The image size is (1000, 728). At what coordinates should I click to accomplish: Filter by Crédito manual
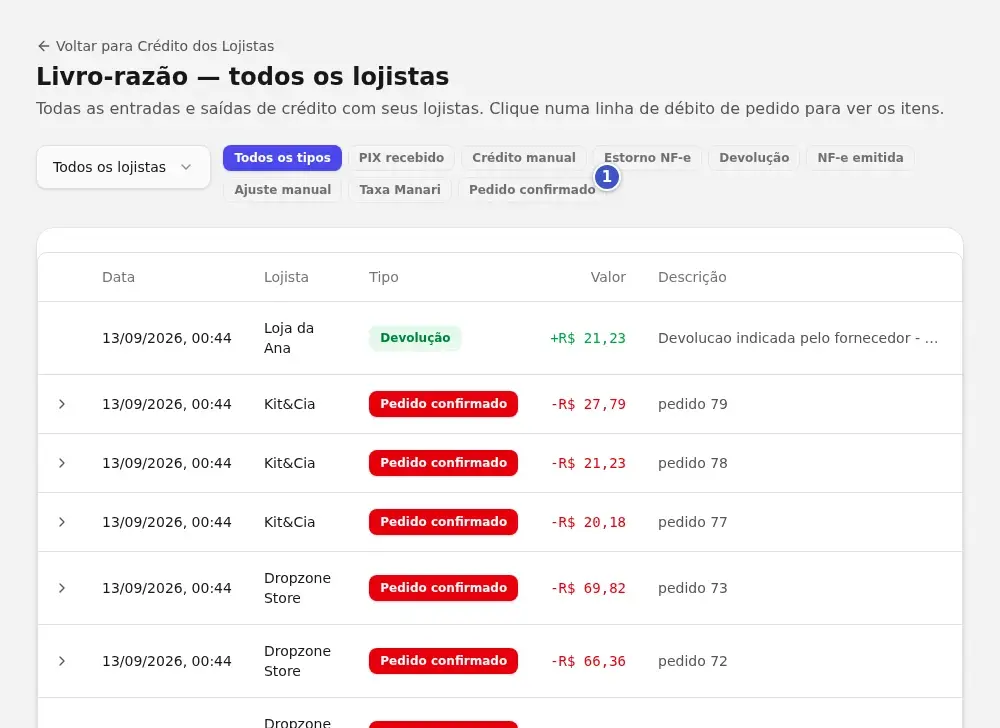[524, 157]
